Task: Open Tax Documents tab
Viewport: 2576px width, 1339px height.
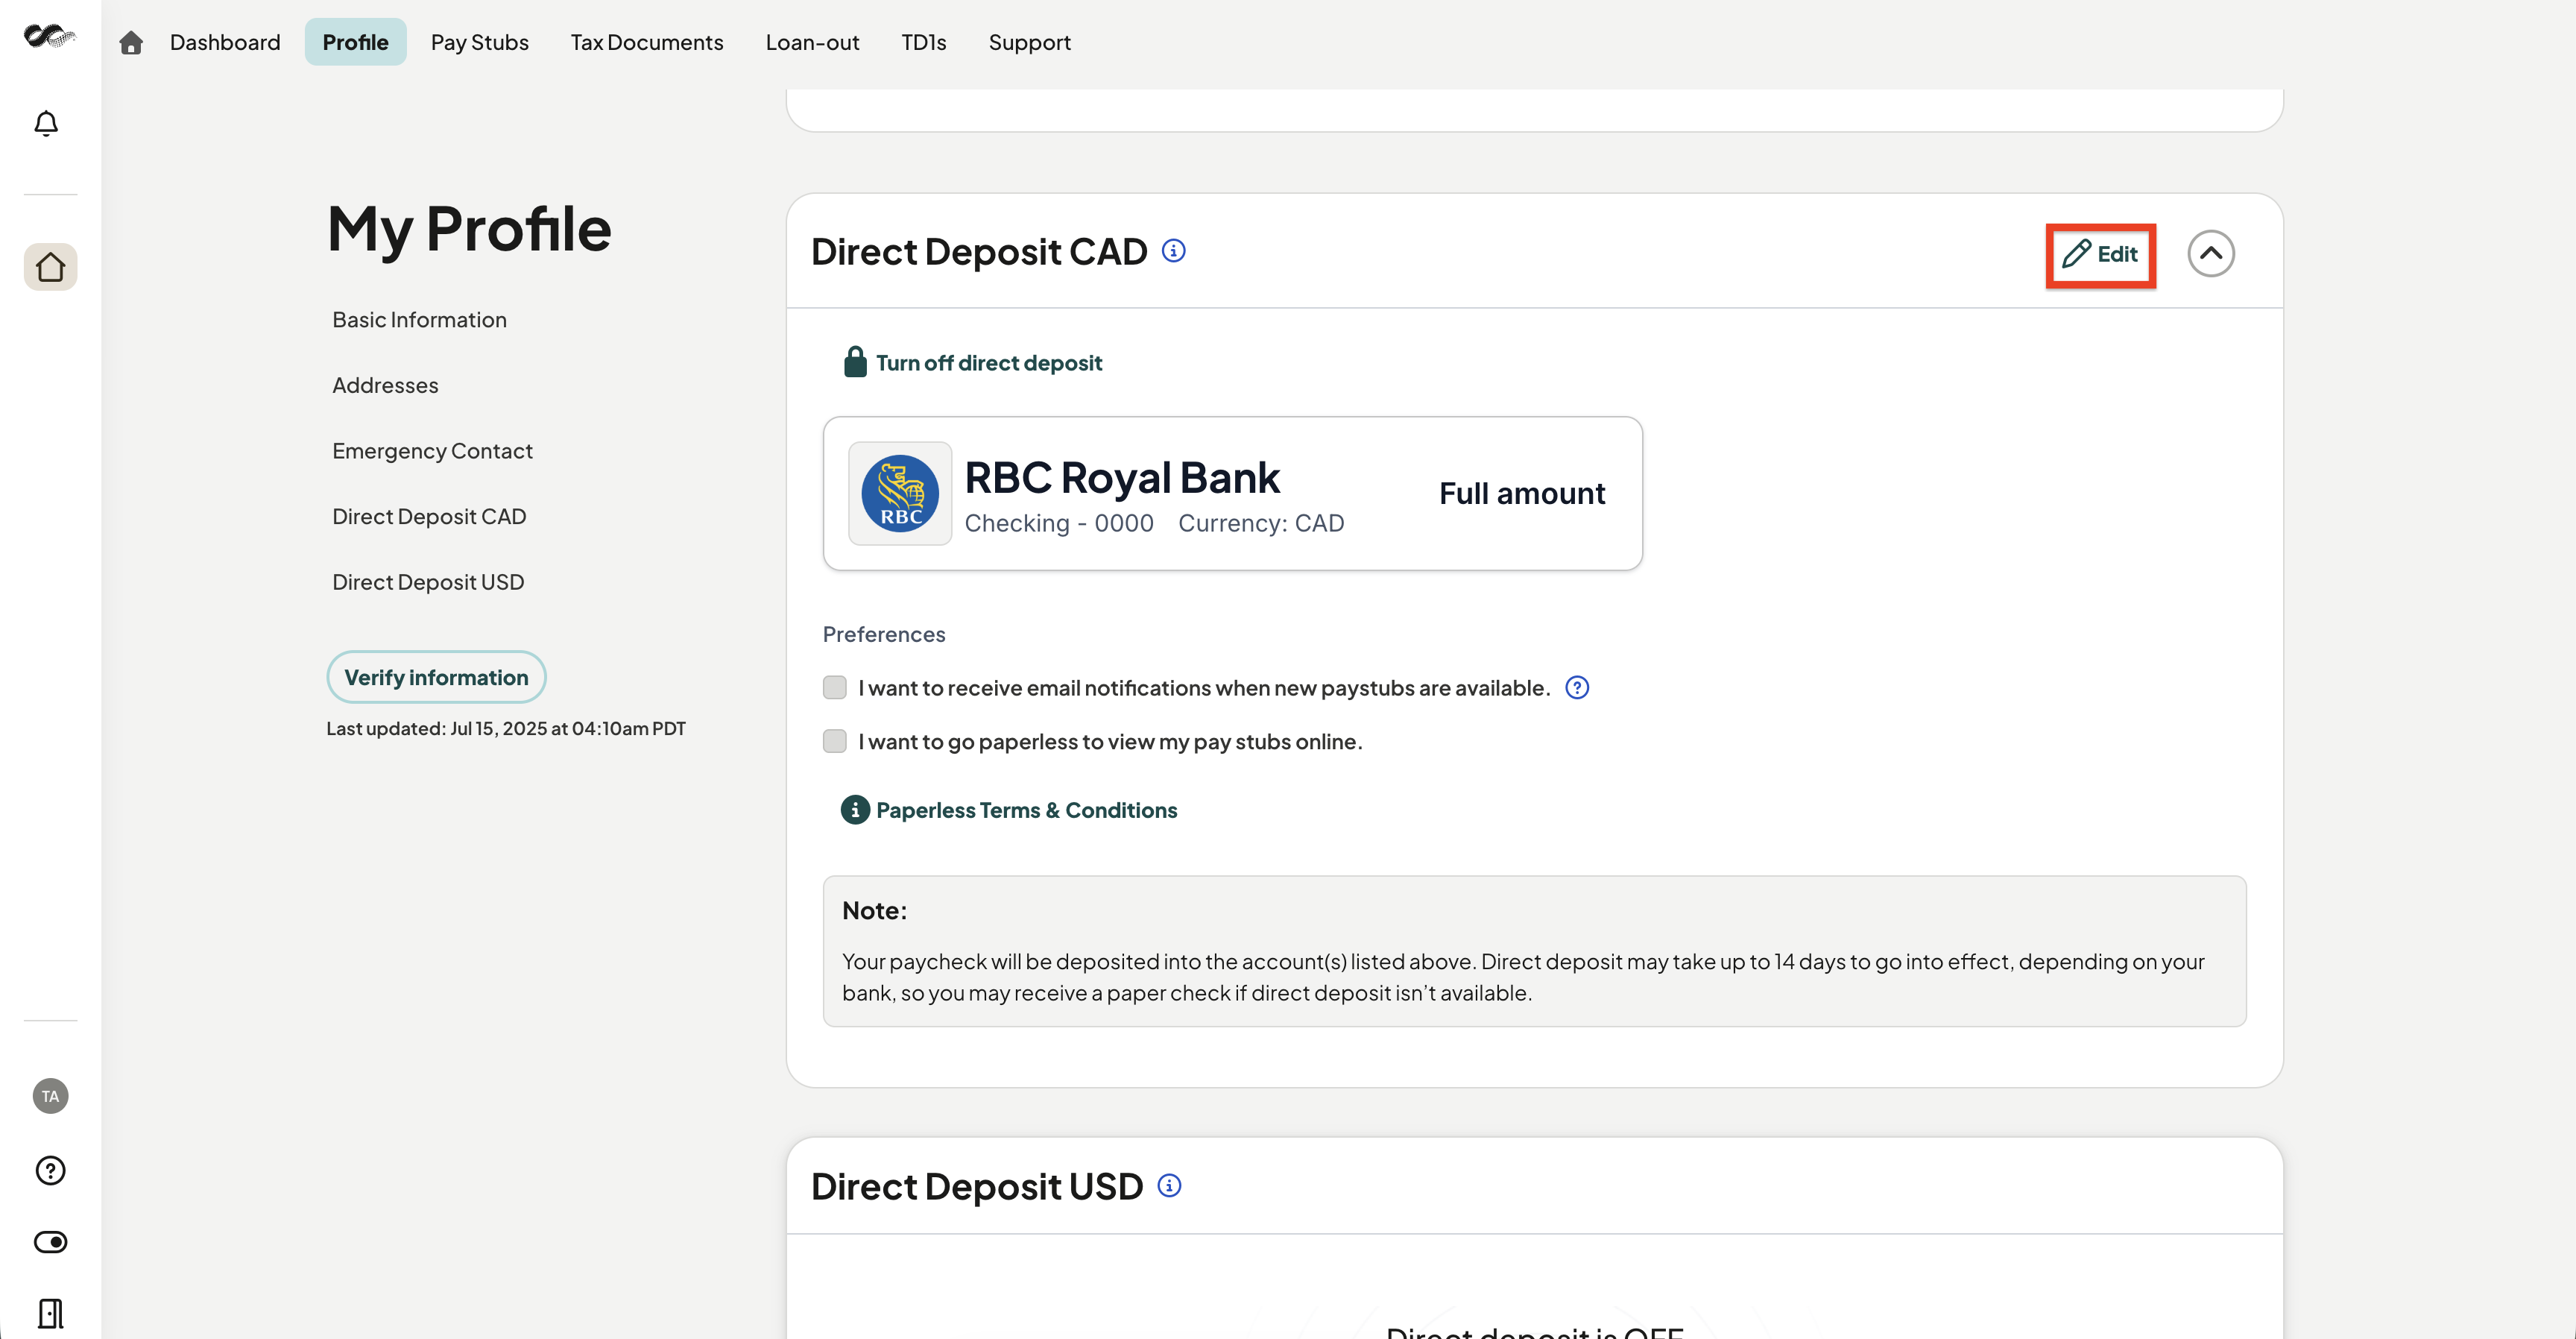Action: [x=647, y=42]
